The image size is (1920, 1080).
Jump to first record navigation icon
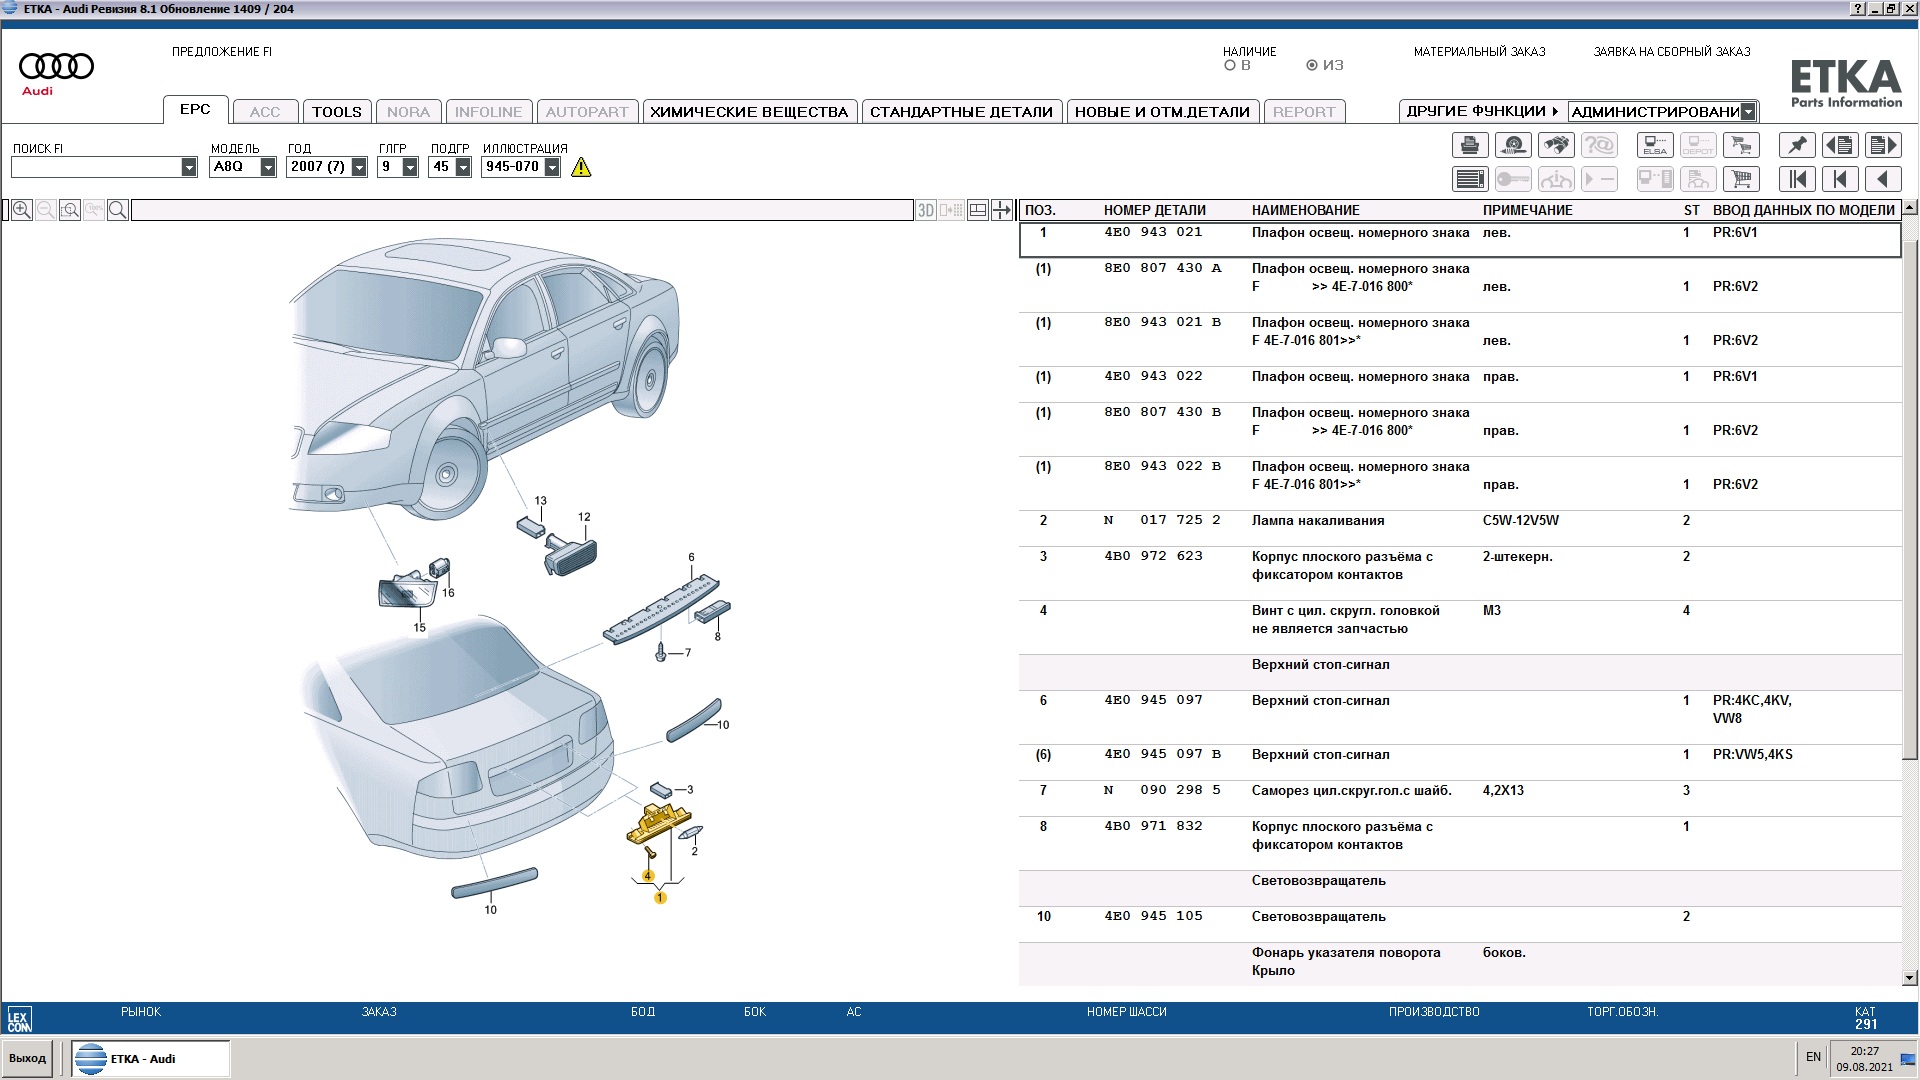(1797, 179)
